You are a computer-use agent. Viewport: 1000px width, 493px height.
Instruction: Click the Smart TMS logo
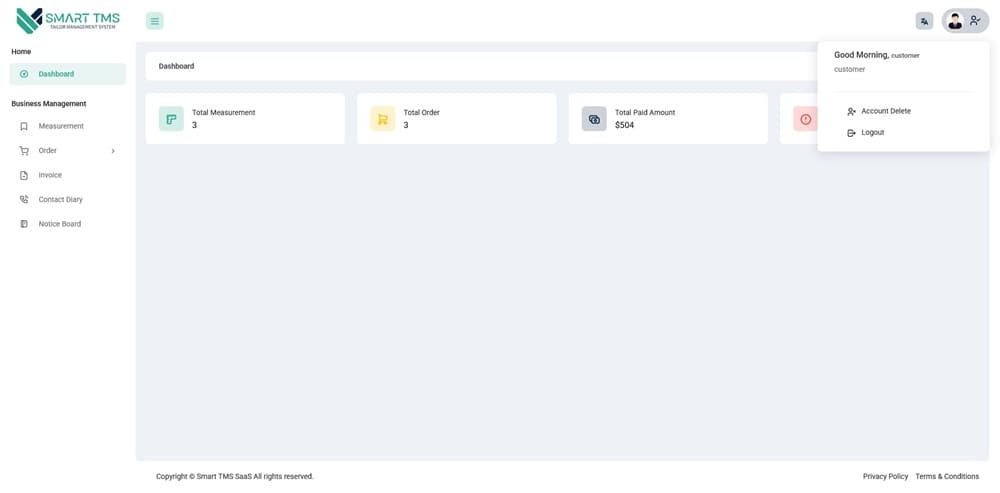(x=68, y=20)
